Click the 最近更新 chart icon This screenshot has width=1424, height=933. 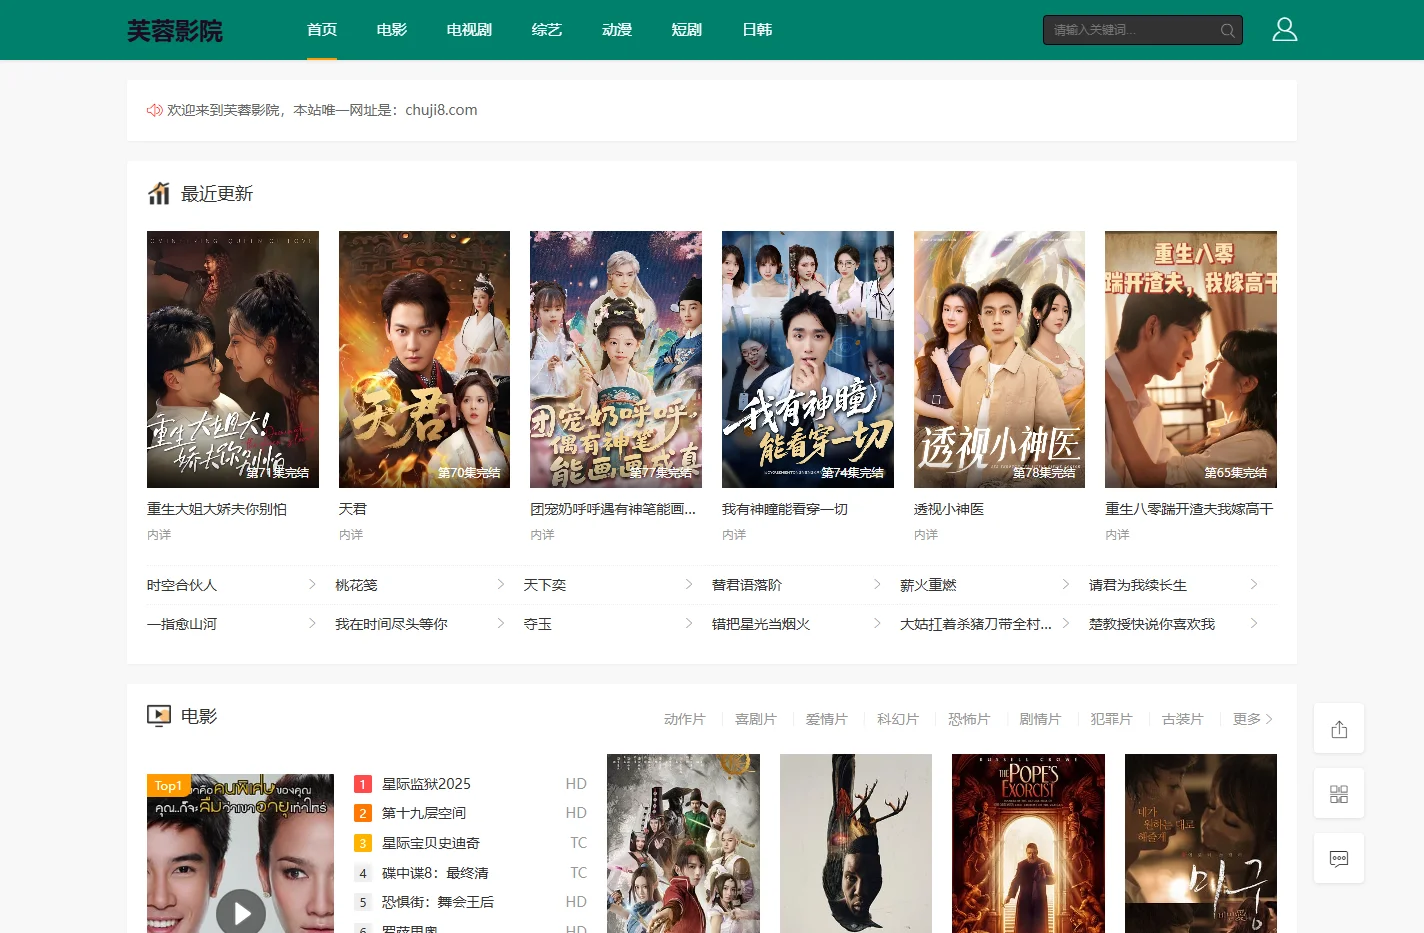point(159,193)
